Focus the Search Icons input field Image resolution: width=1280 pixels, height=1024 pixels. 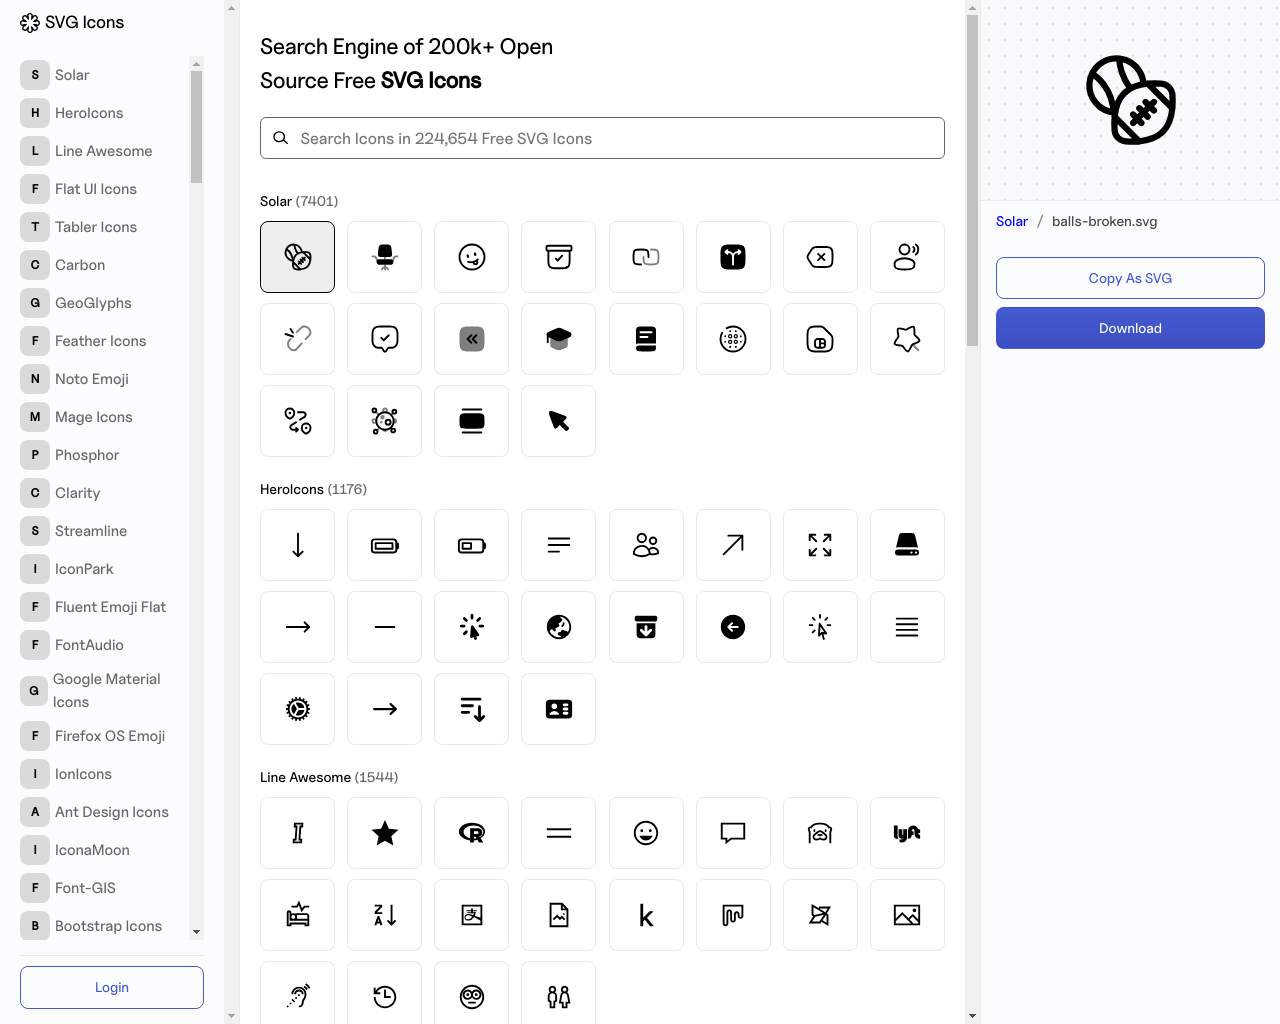click(602, 138)
